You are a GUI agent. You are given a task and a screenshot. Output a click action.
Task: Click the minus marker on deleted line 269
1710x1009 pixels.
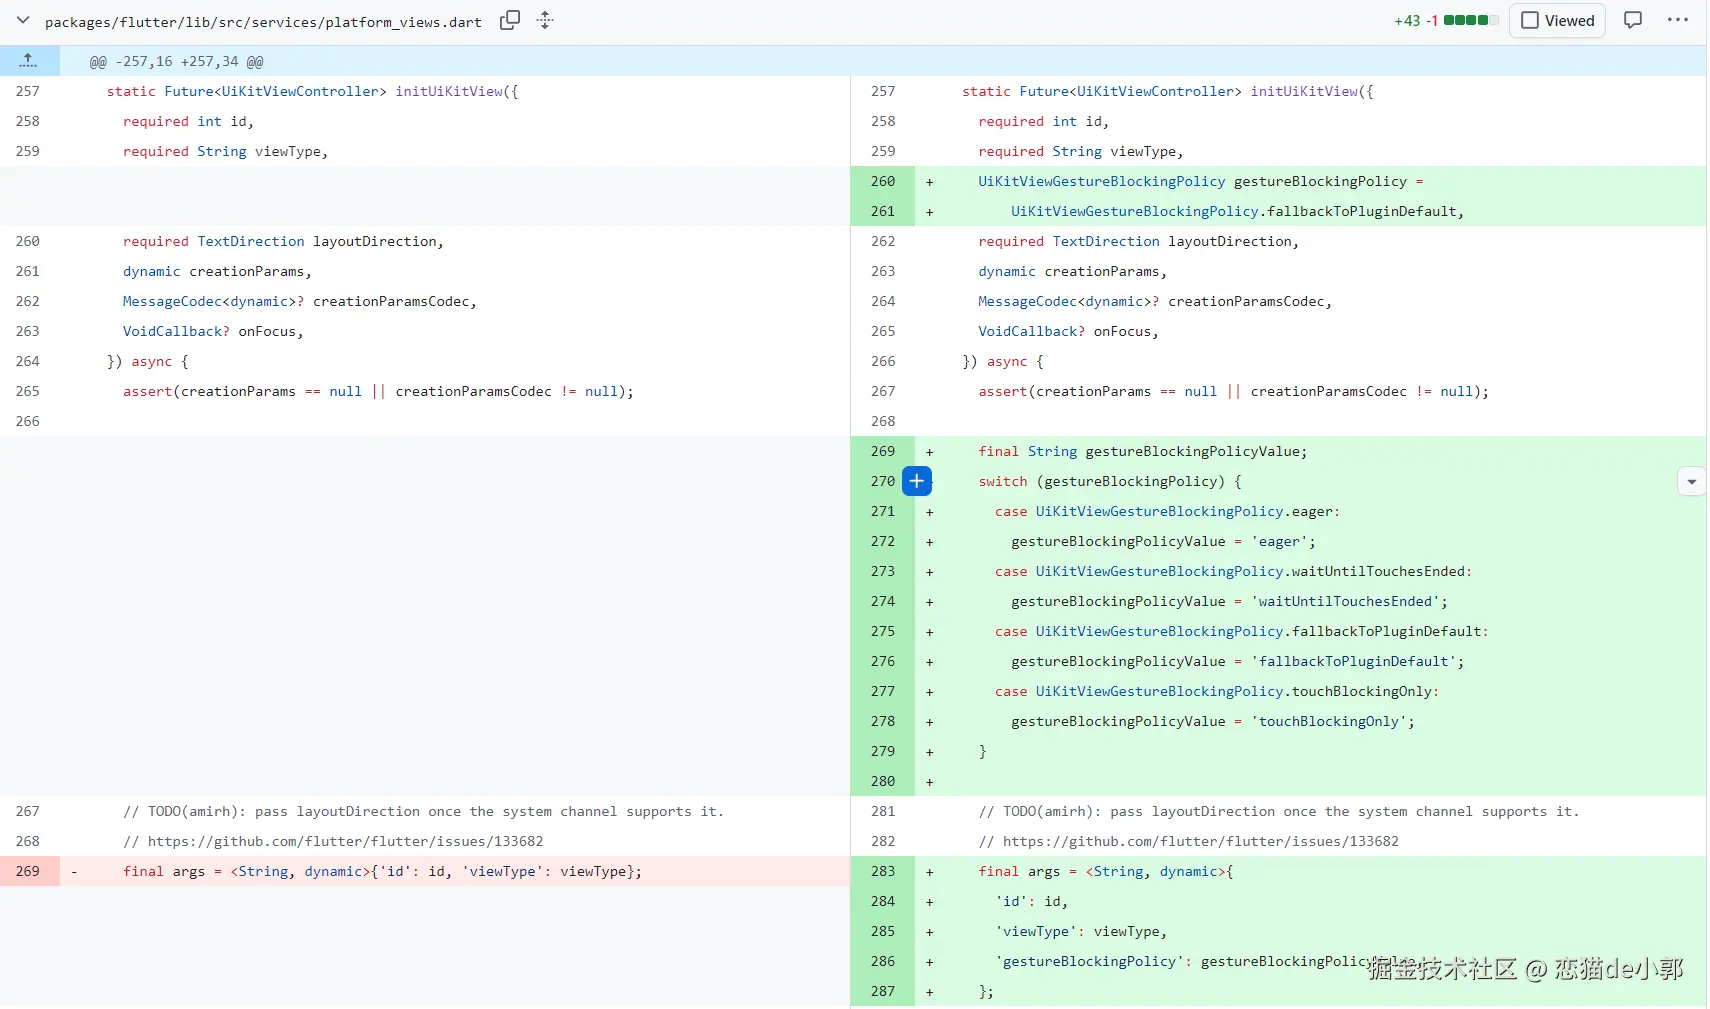pyautogui.click(x=73, y=871)
